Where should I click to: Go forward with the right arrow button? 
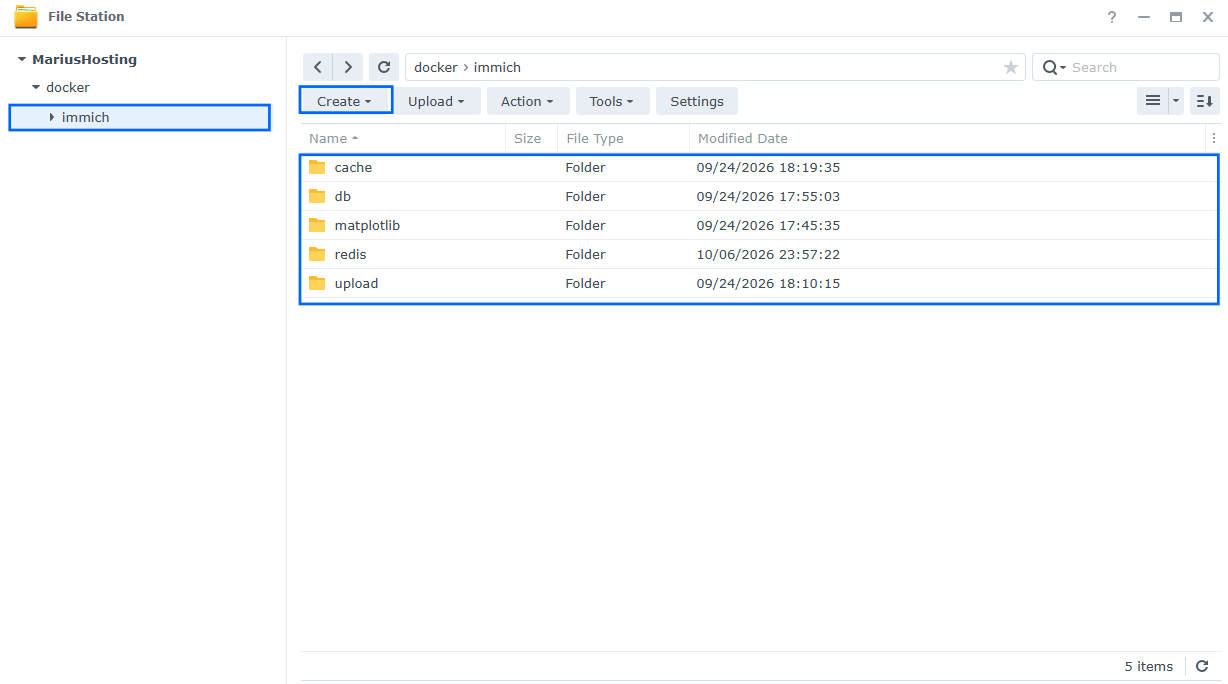(348, 67)
